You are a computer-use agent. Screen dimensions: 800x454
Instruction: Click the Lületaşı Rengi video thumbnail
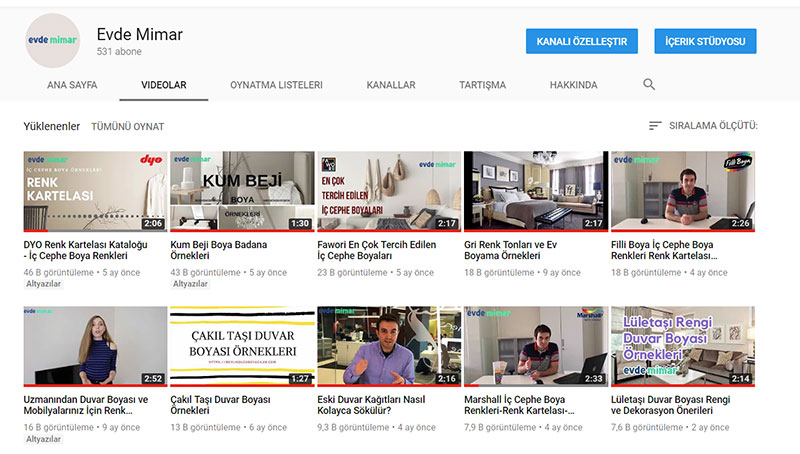coord(682,346)
